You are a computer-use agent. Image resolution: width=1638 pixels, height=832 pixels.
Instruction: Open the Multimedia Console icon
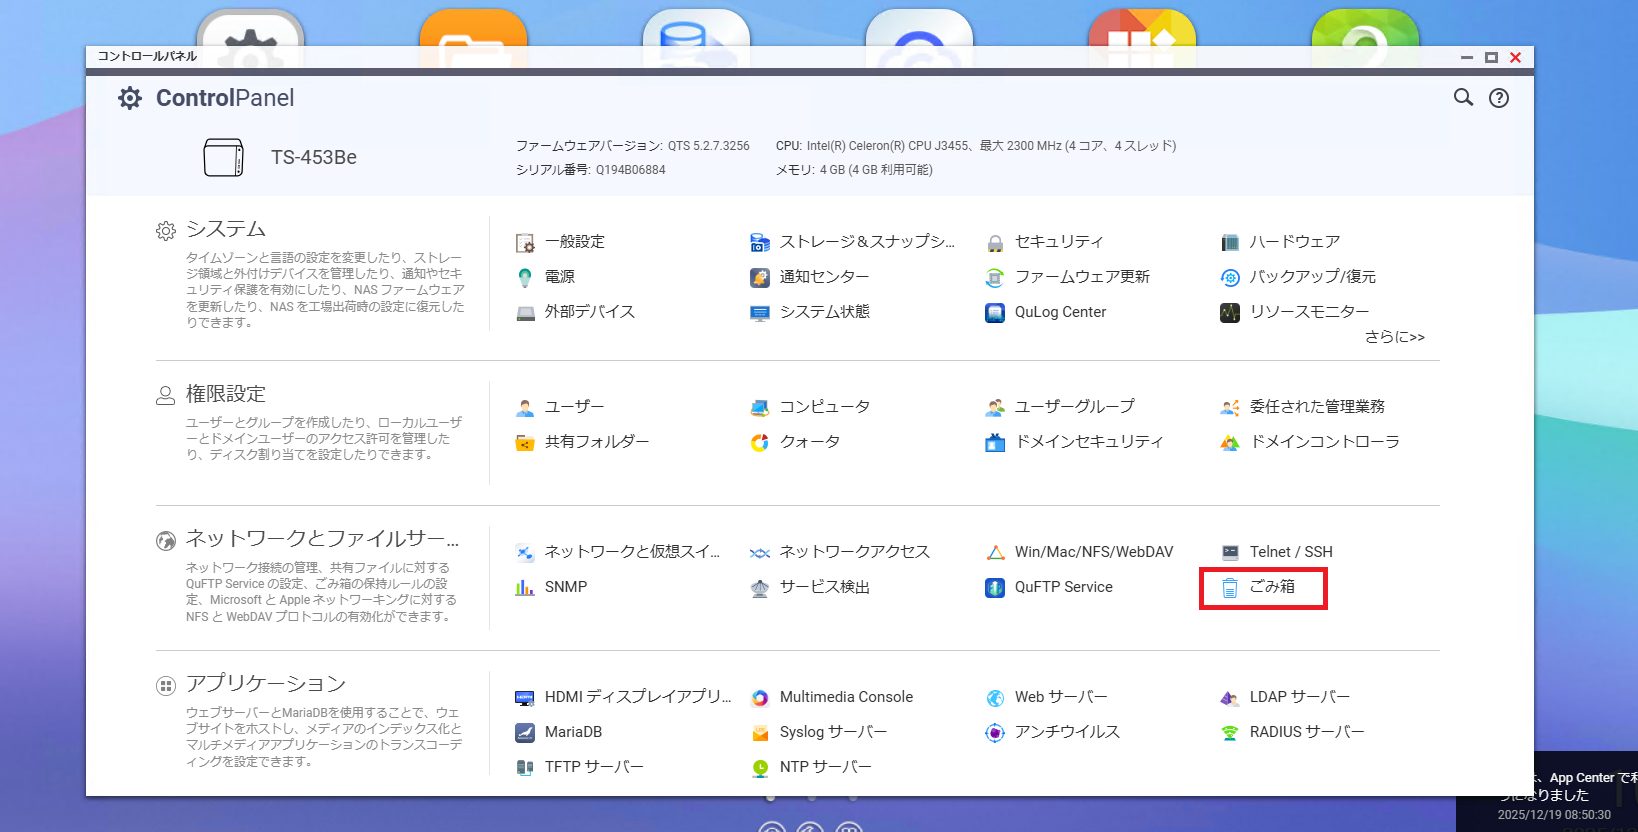pyautogui.click(x=760, y=698)
